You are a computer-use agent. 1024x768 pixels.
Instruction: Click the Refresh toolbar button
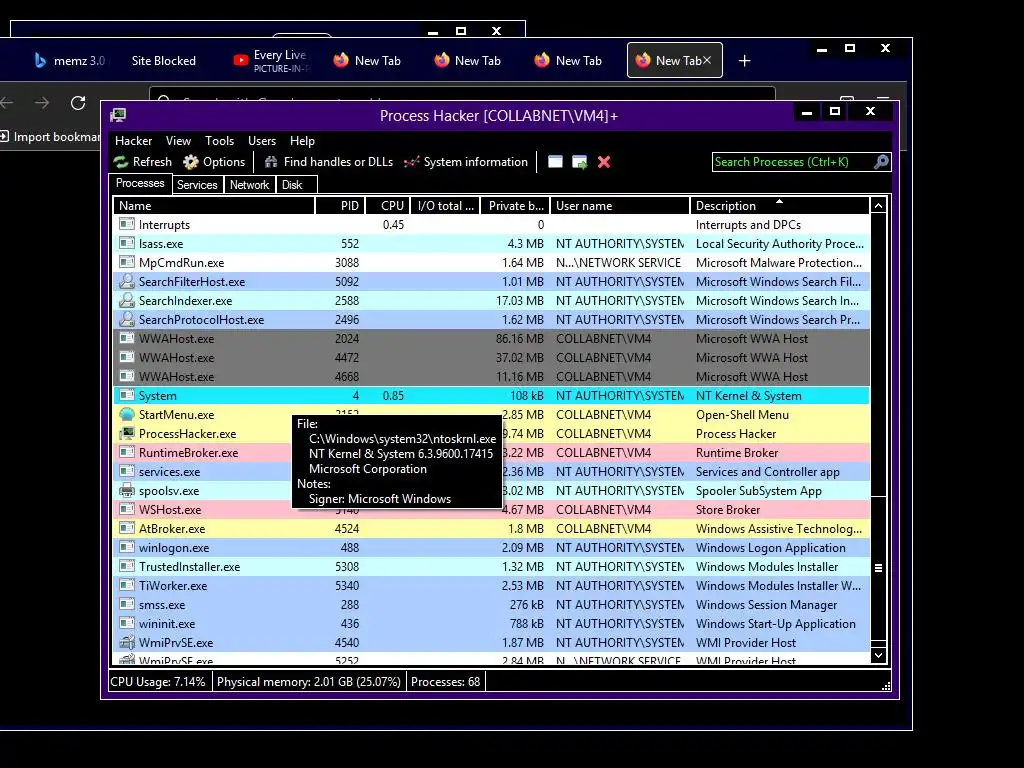(x=142, y=162)
